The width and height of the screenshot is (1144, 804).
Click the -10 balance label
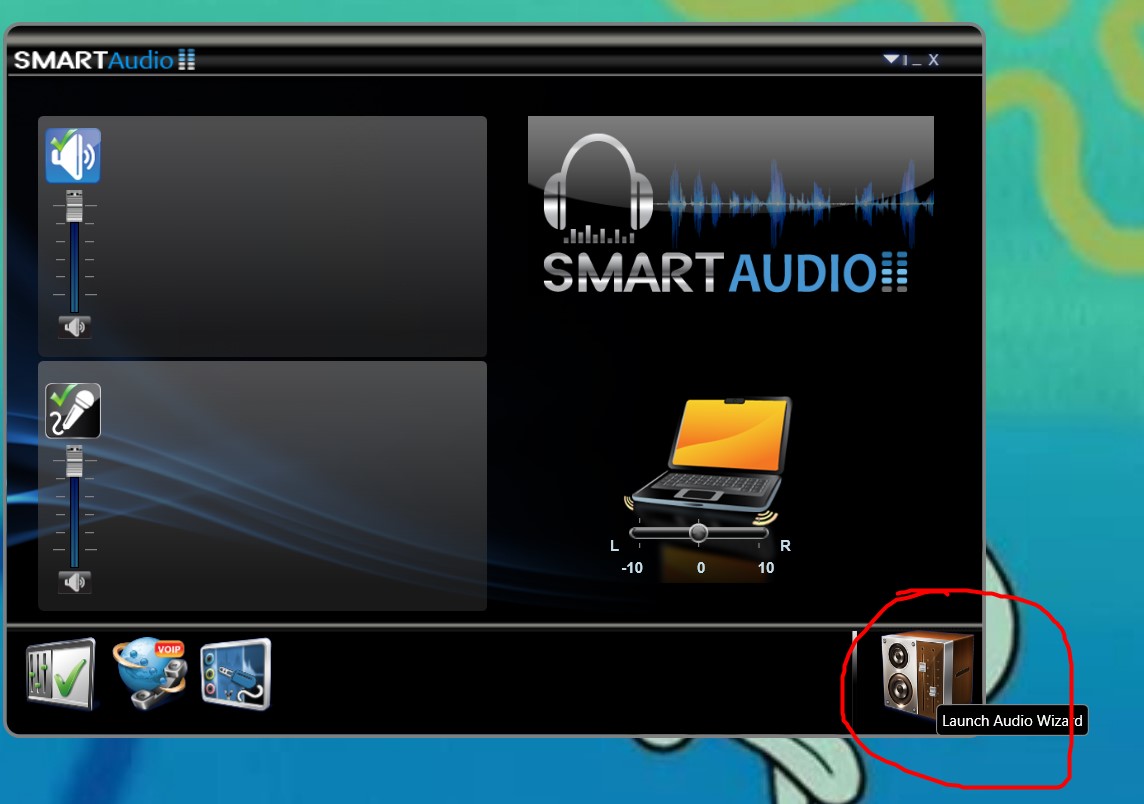632,568
